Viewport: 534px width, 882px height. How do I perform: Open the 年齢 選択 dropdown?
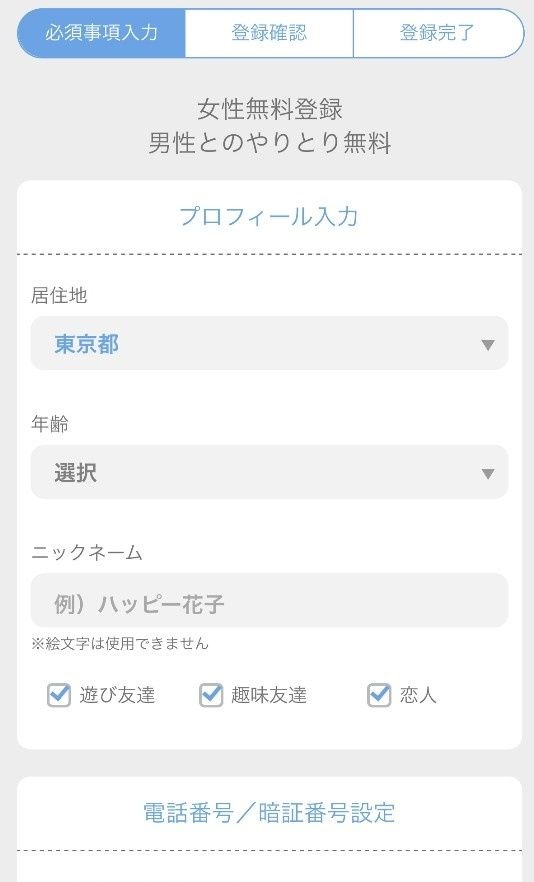pyautogui.click(x=269, y=471)
